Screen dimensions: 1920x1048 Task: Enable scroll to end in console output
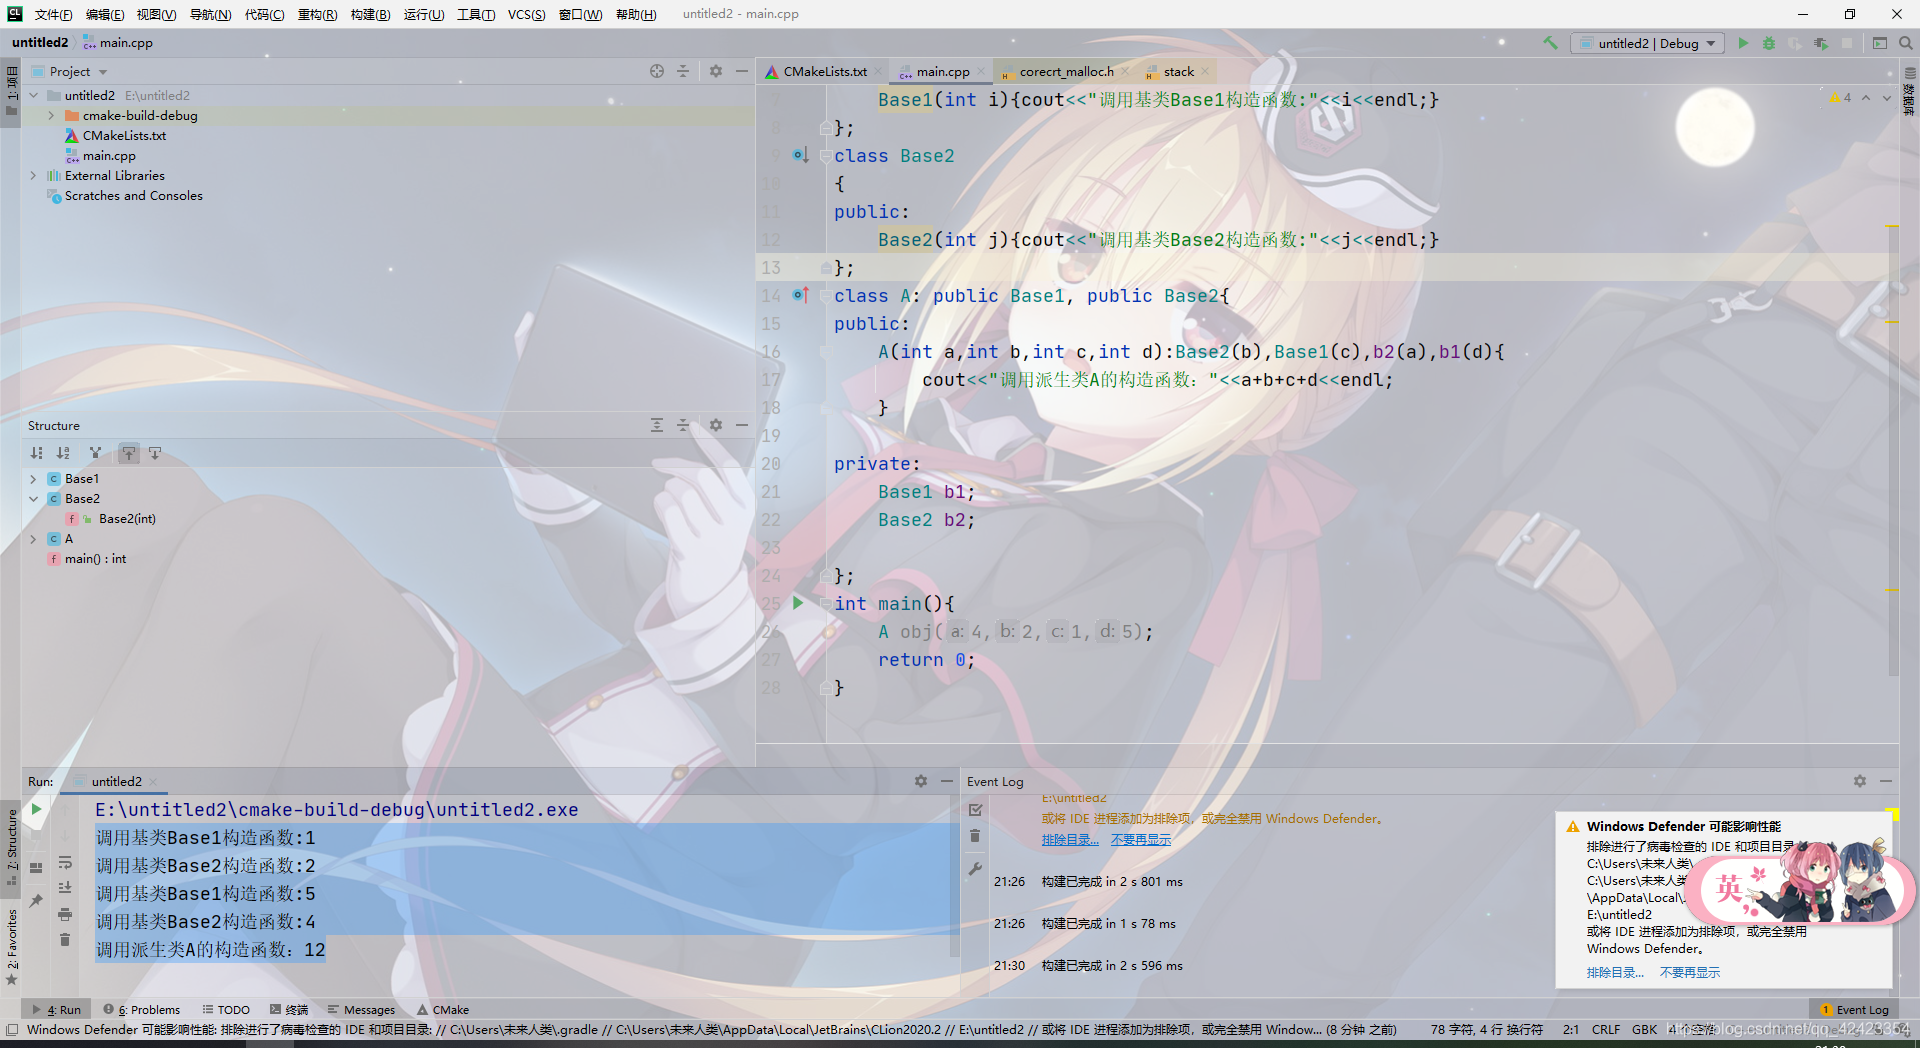(65, 888)
